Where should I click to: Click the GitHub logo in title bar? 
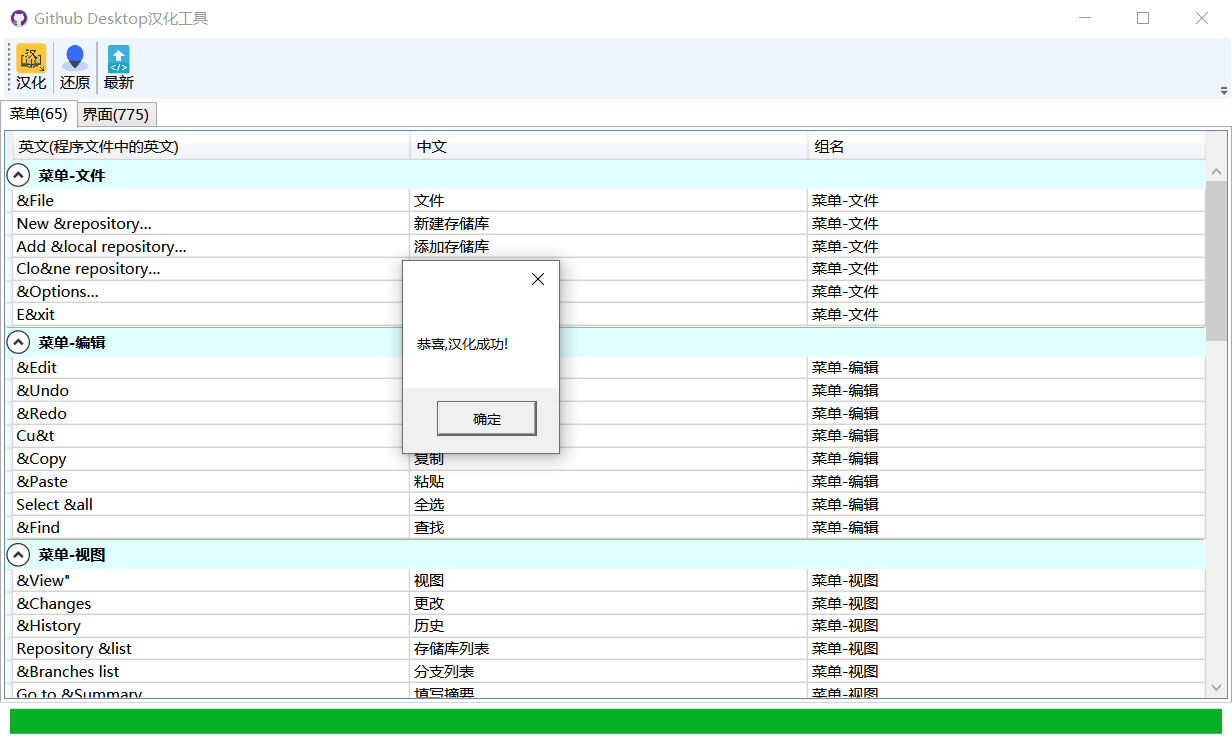tap(19, 18)
